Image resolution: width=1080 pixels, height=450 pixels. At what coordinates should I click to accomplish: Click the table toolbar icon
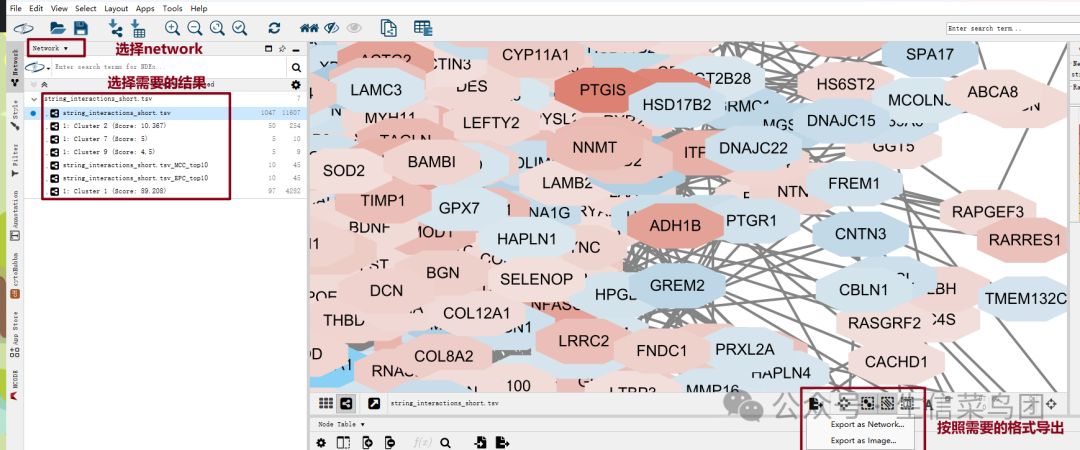423,28
